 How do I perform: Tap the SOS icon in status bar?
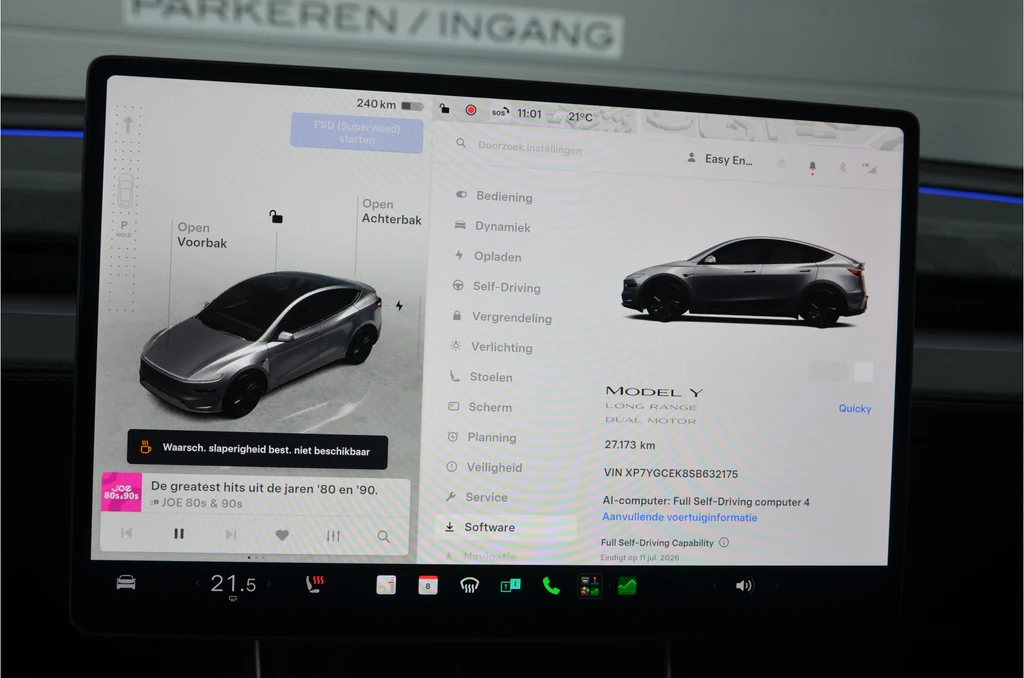point(500,112)
